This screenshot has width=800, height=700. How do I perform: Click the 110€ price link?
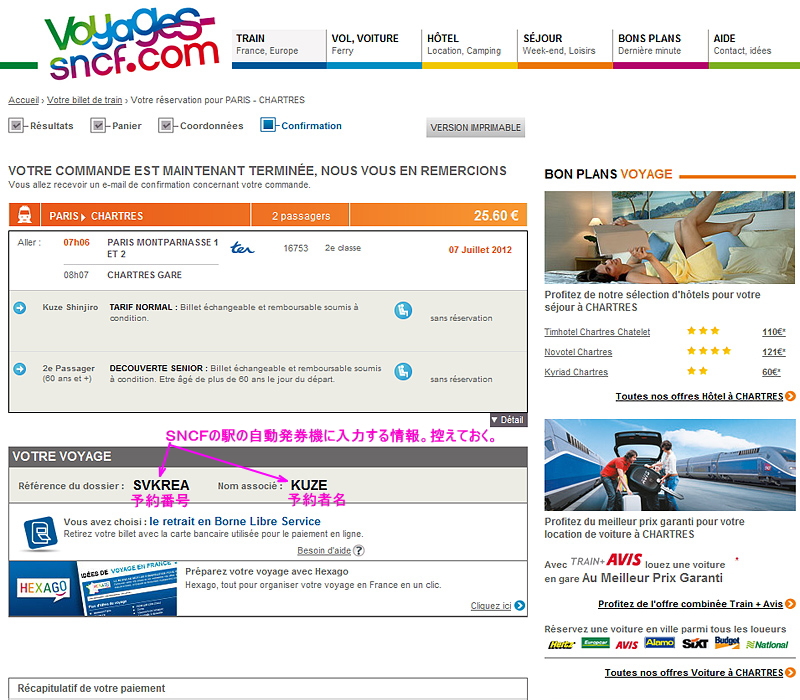pos(774,332)
